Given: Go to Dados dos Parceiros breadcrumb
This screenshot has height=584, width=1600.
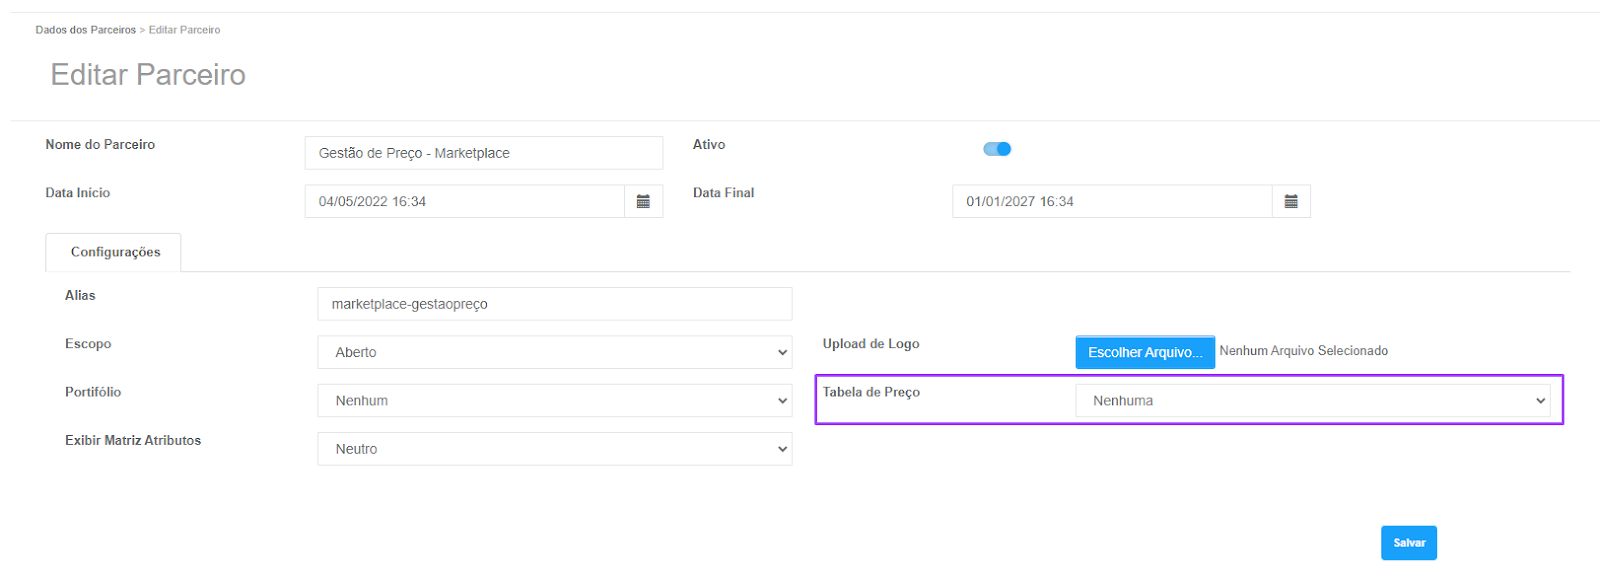Looking at the screenshot, I should pyautogui.click(x=85, y=30).
